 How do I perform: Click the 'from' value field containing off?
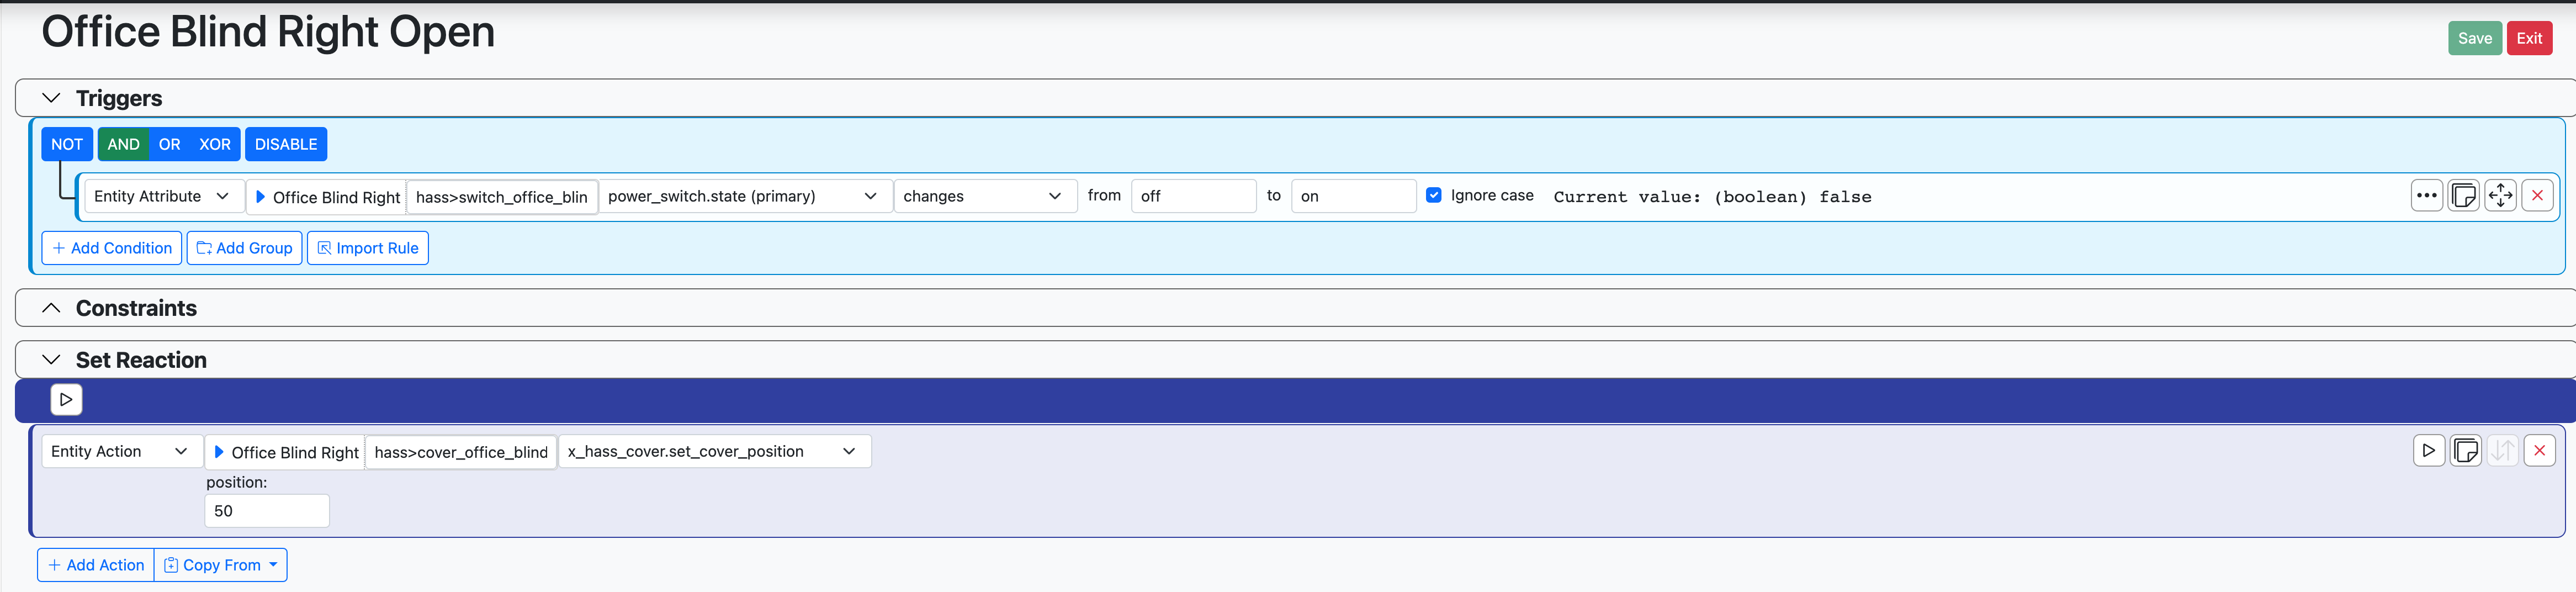pos(1193,196)
